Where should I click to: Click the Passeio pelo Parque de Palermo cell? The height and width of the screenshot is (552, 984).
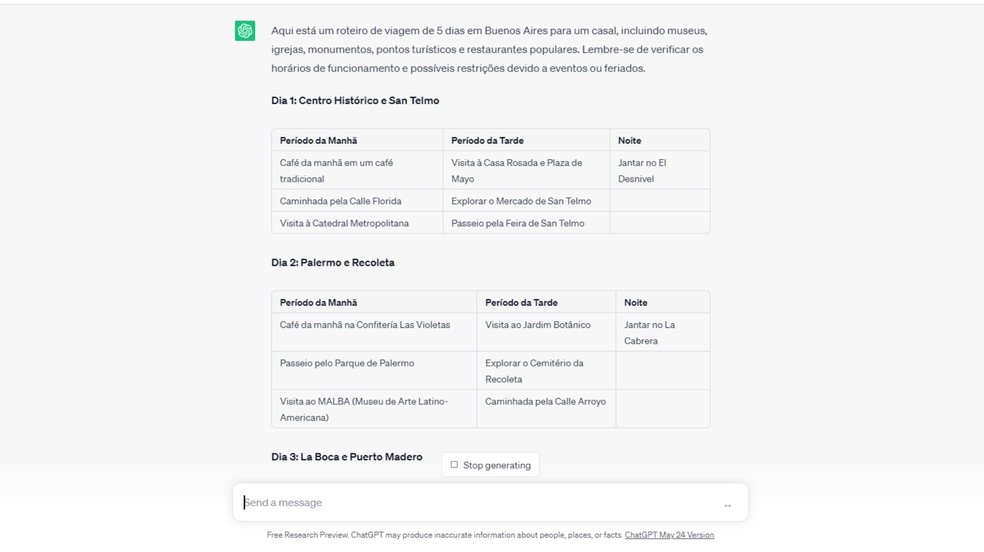(347, 363)
